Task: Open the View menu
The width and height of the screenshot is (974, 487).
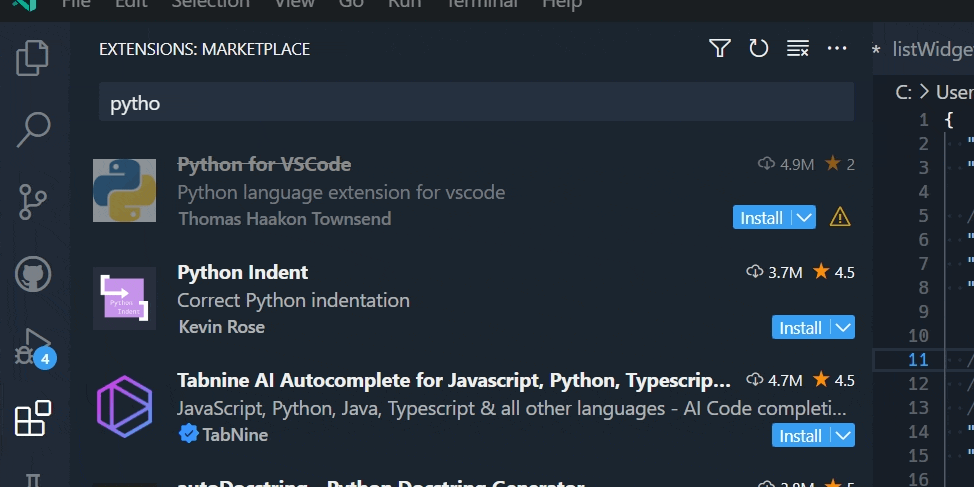Action: [294, 4]
